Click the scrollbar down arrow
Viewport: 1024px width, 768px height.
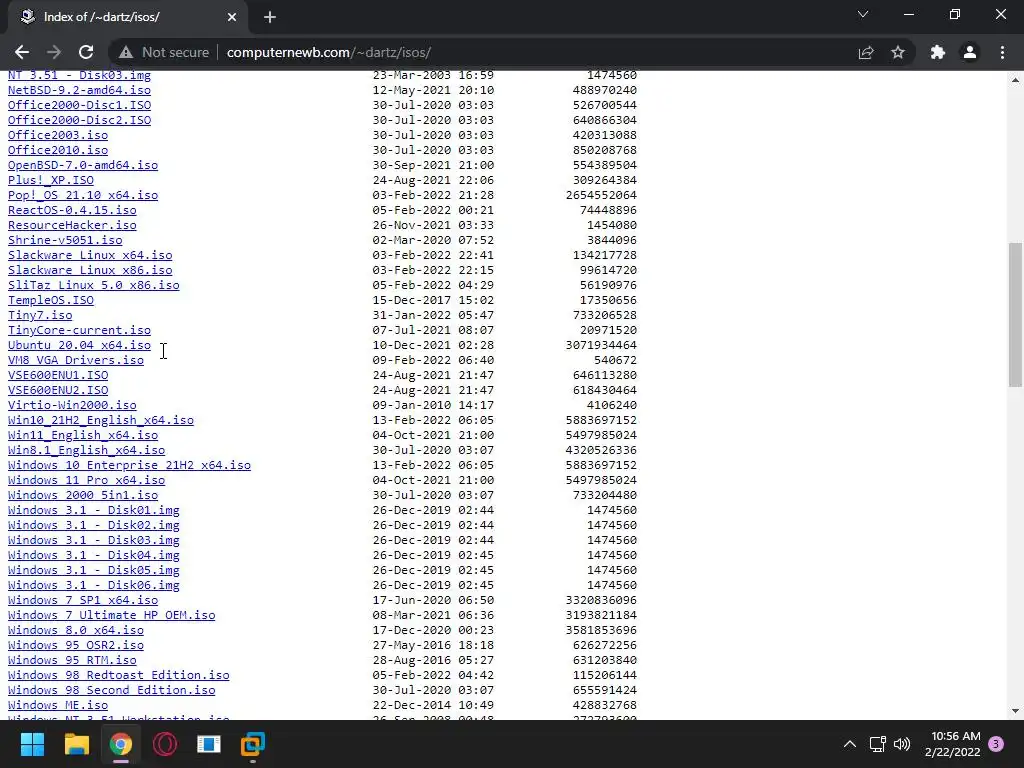(x=1015, y=711)
